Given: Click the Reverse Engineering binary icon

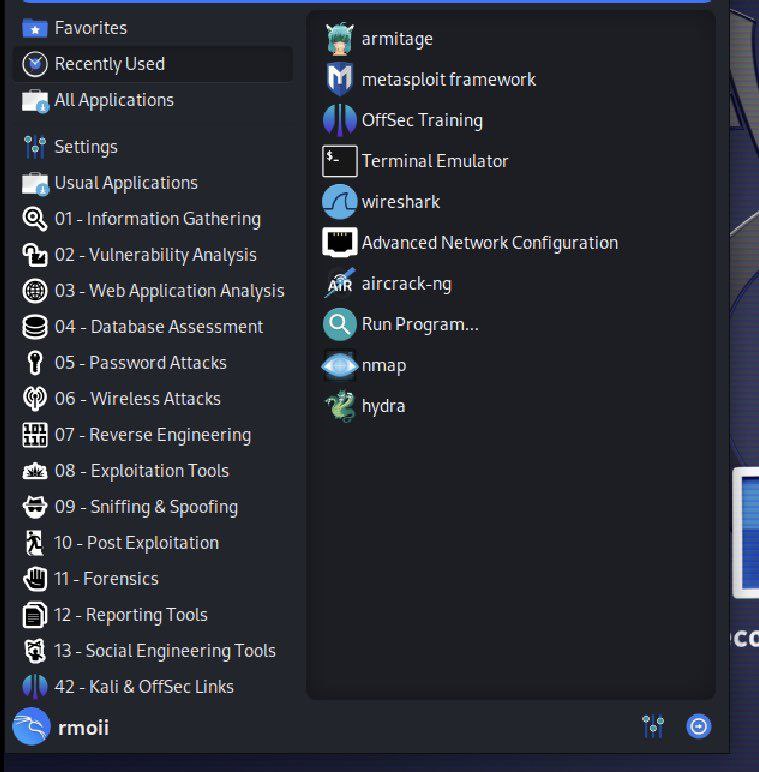Looking at the screenshot, I should coord(35,435).
